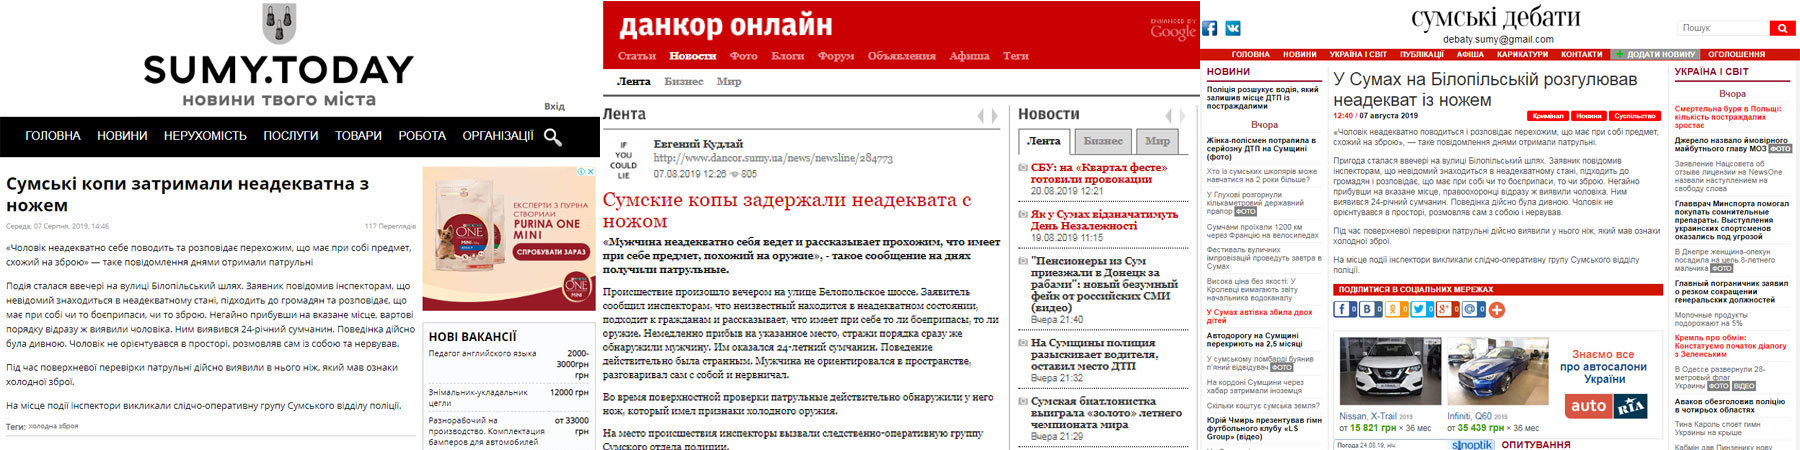Click the Кримінал tag button
1800x450 pixels.
click(x=1548, y=116)
